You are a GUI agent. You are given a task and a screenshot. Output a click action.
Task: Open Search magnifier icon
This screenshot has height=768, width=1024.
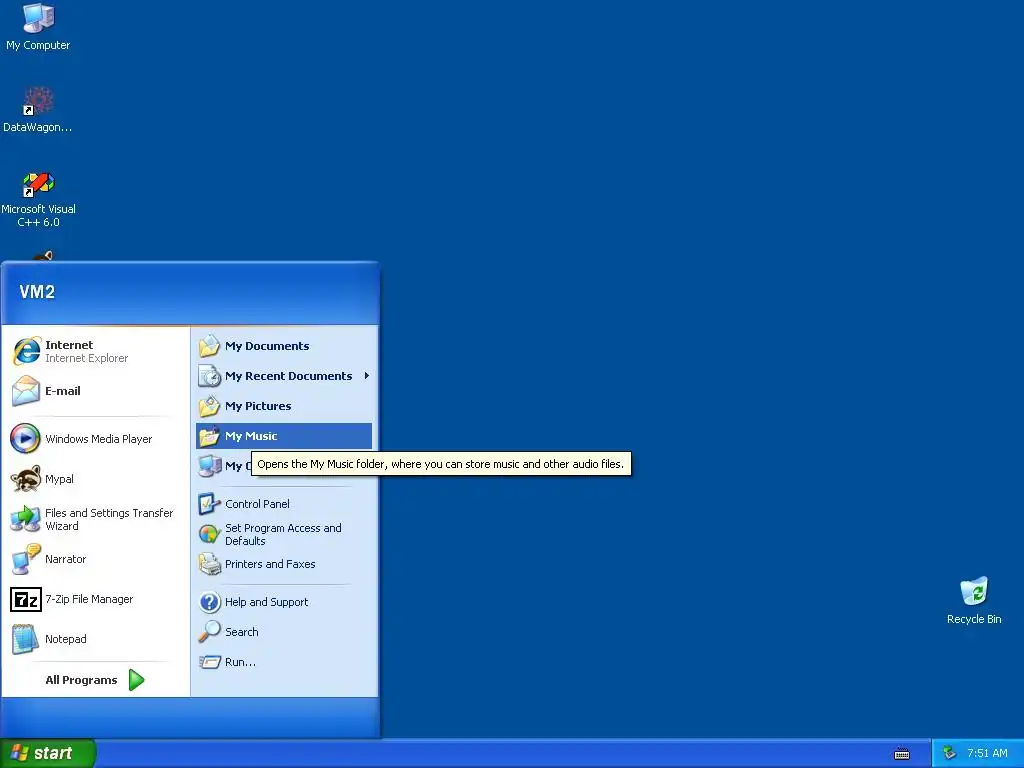(x=210, y=632)
